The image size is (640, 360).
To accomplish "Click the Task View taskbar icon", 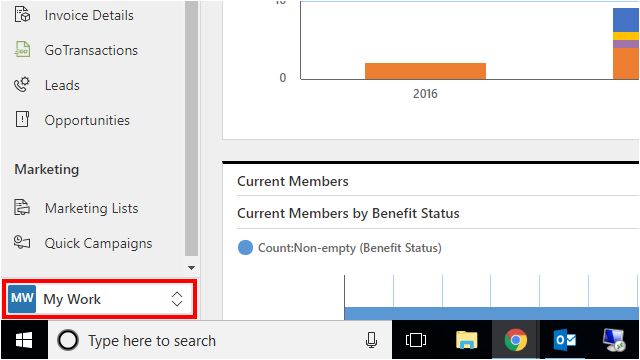I will (416, 340).
